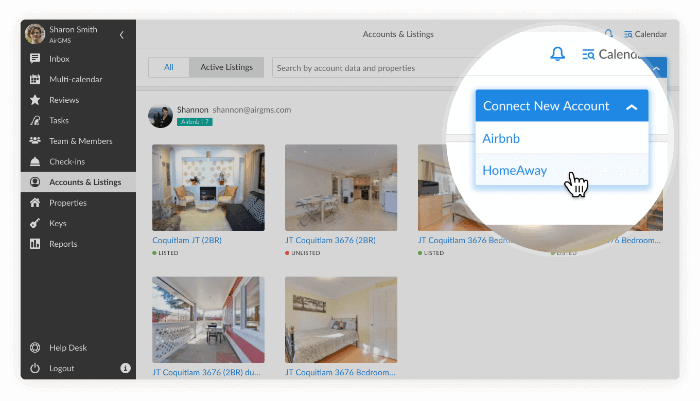Open the Reports sidebar label

pyautogui.click(x=63, y=244)
